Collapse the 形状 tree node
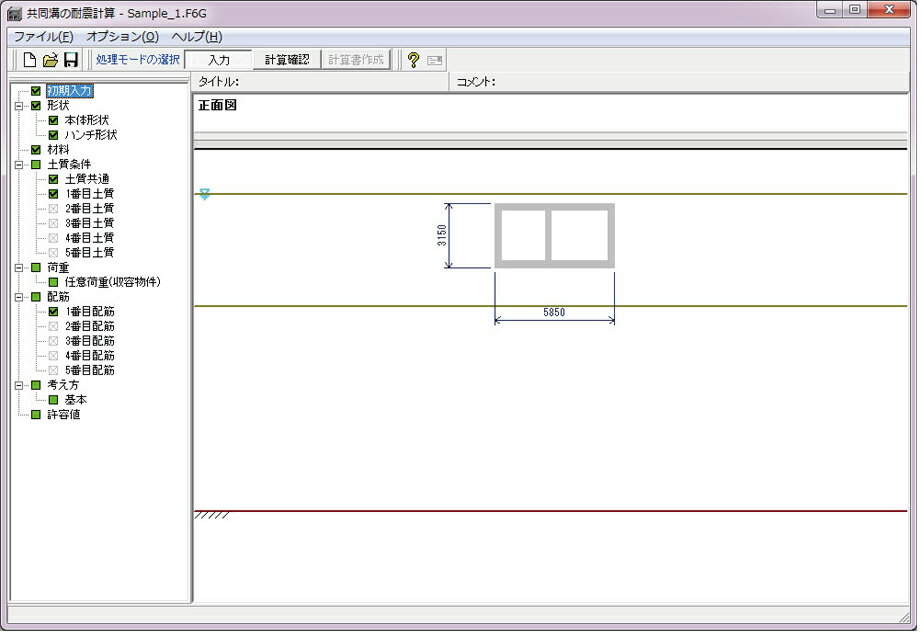 click(x=18, y=106)
